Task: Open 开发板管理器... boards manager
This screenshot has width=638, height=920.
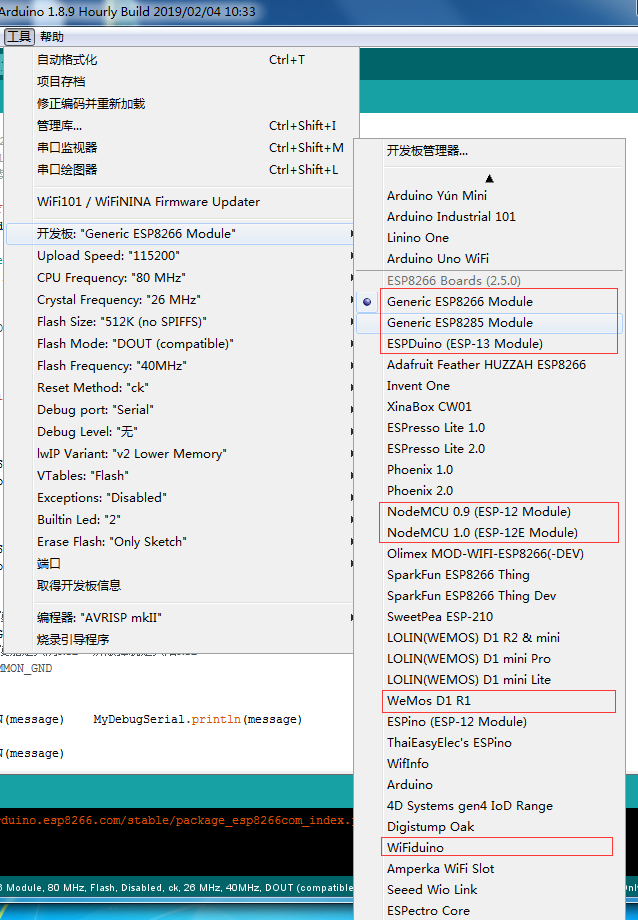Action: [490, 151]
